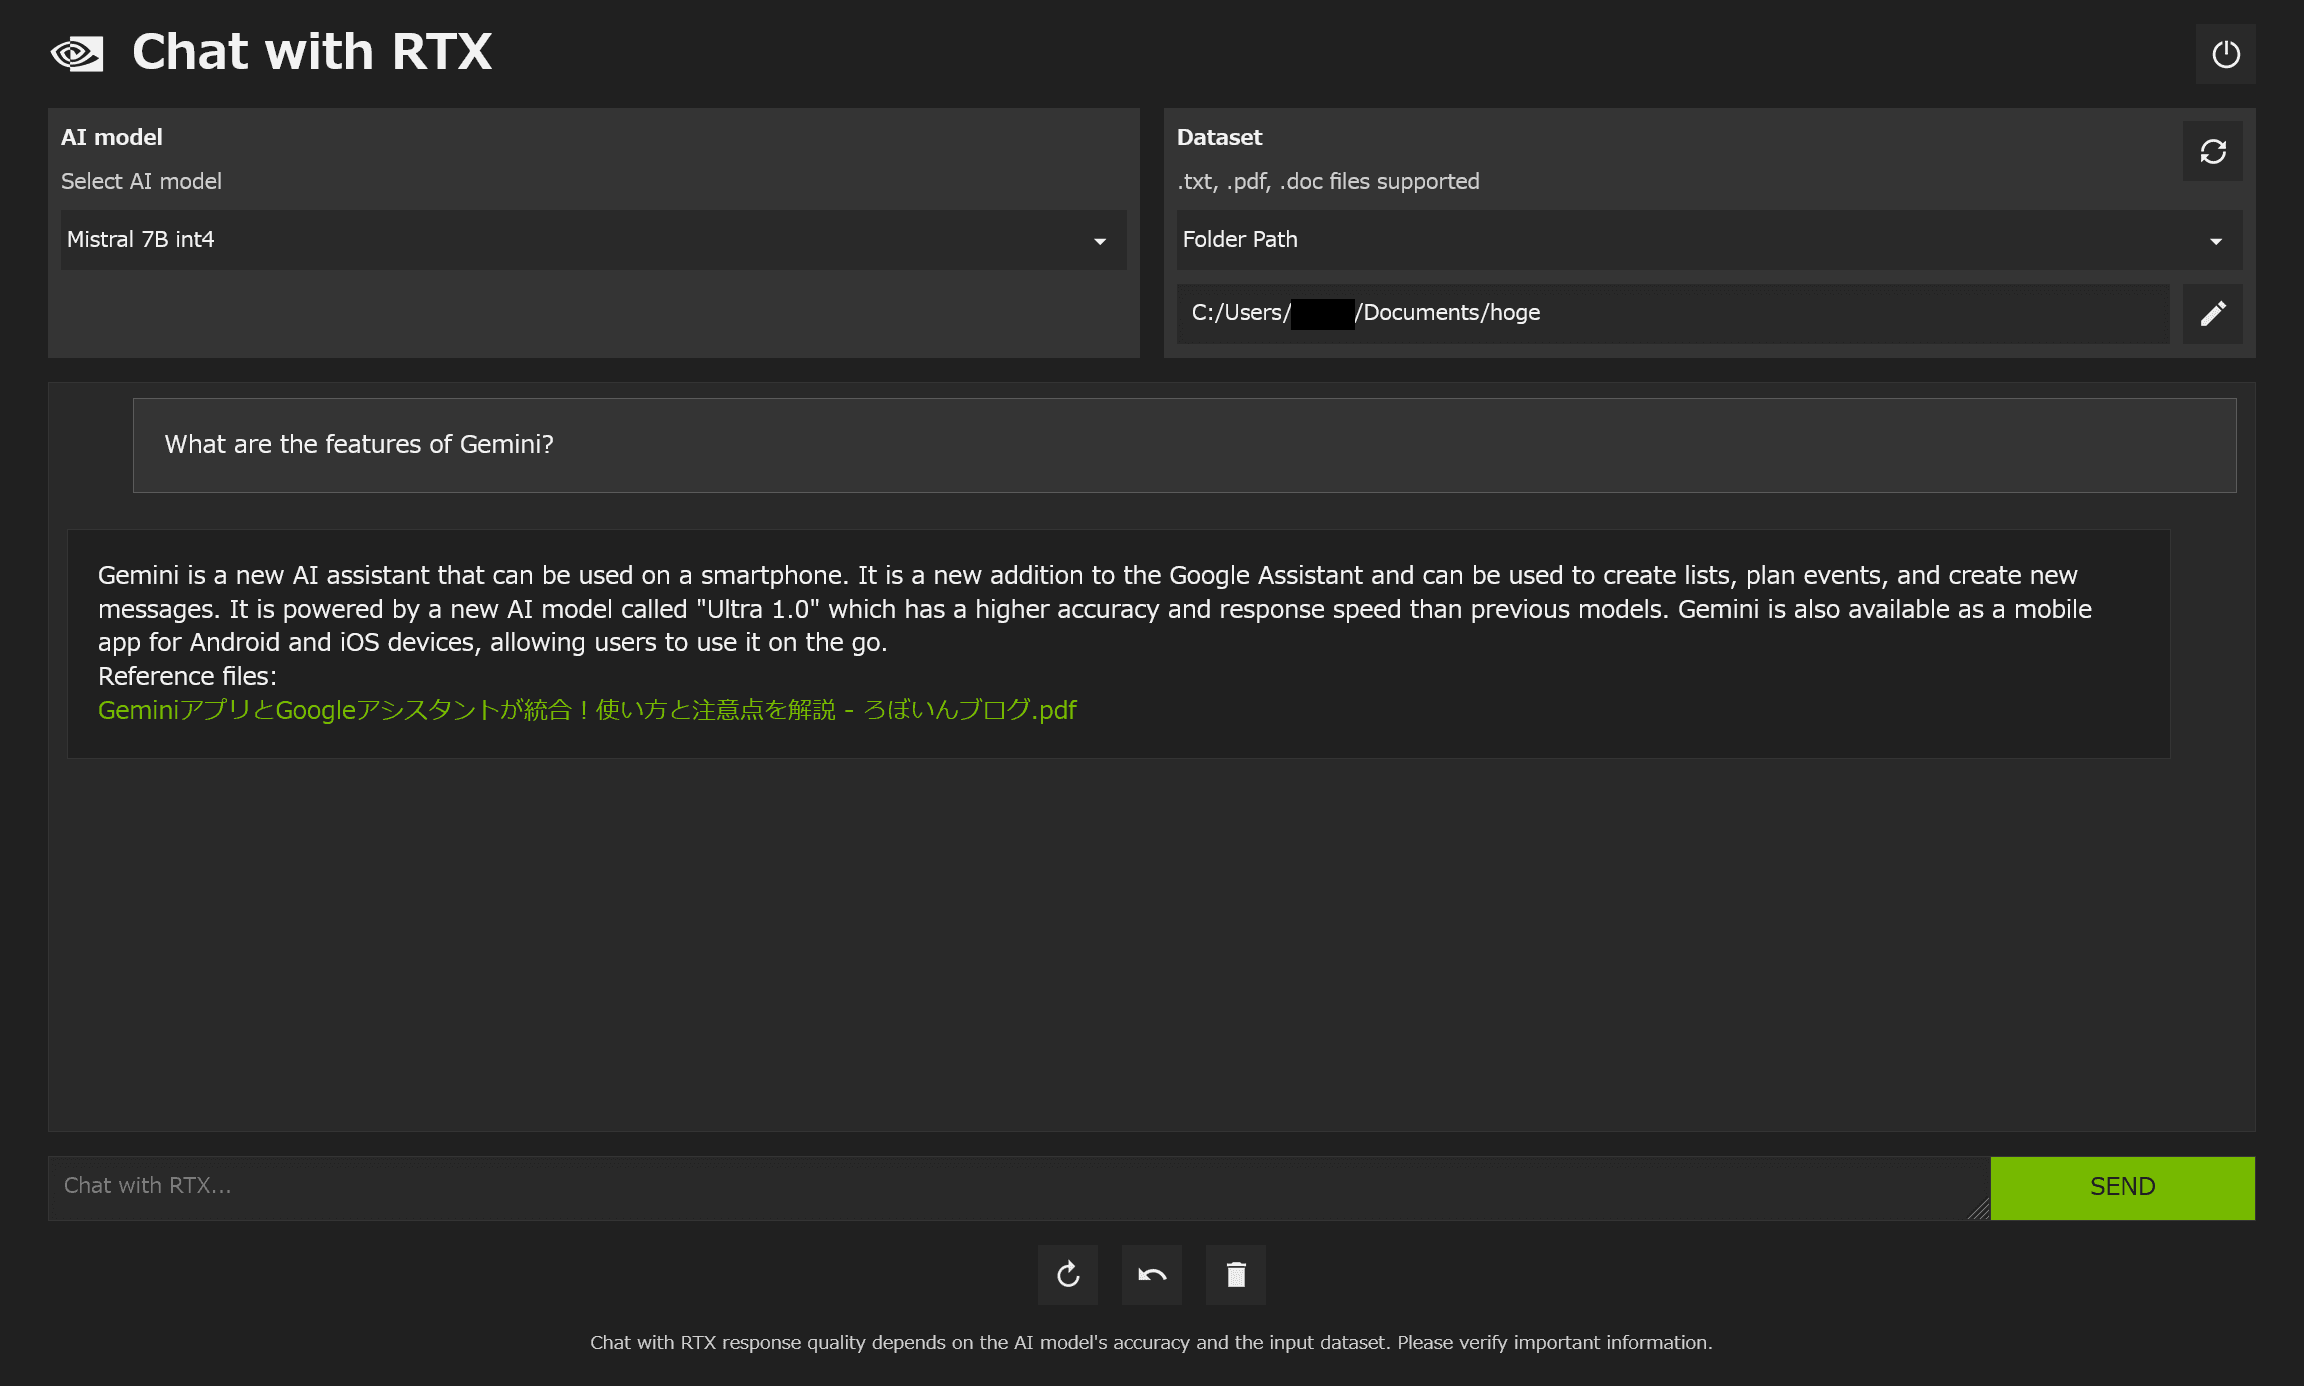
Task: Click the SEND button
Action: coord(2122,1187)
